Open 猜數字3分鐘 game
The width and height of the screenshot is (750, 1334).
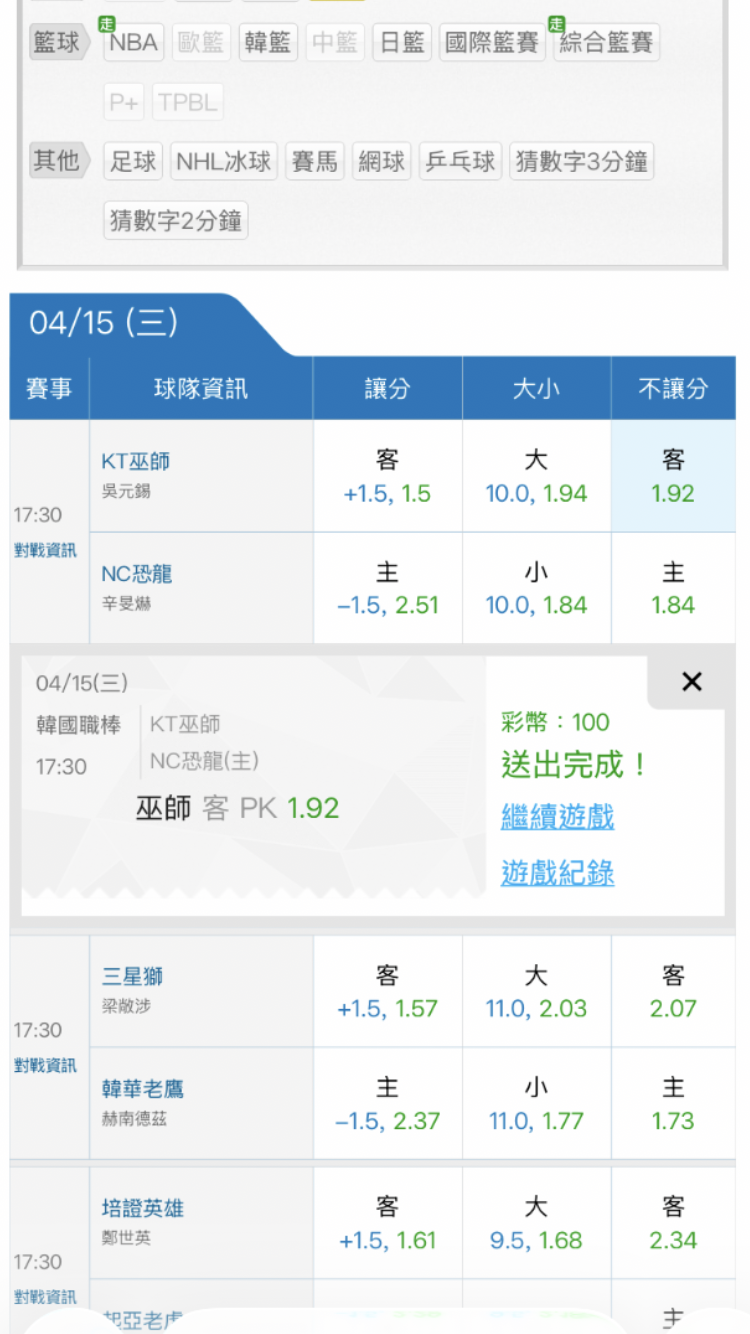click(x=580, y=161)
